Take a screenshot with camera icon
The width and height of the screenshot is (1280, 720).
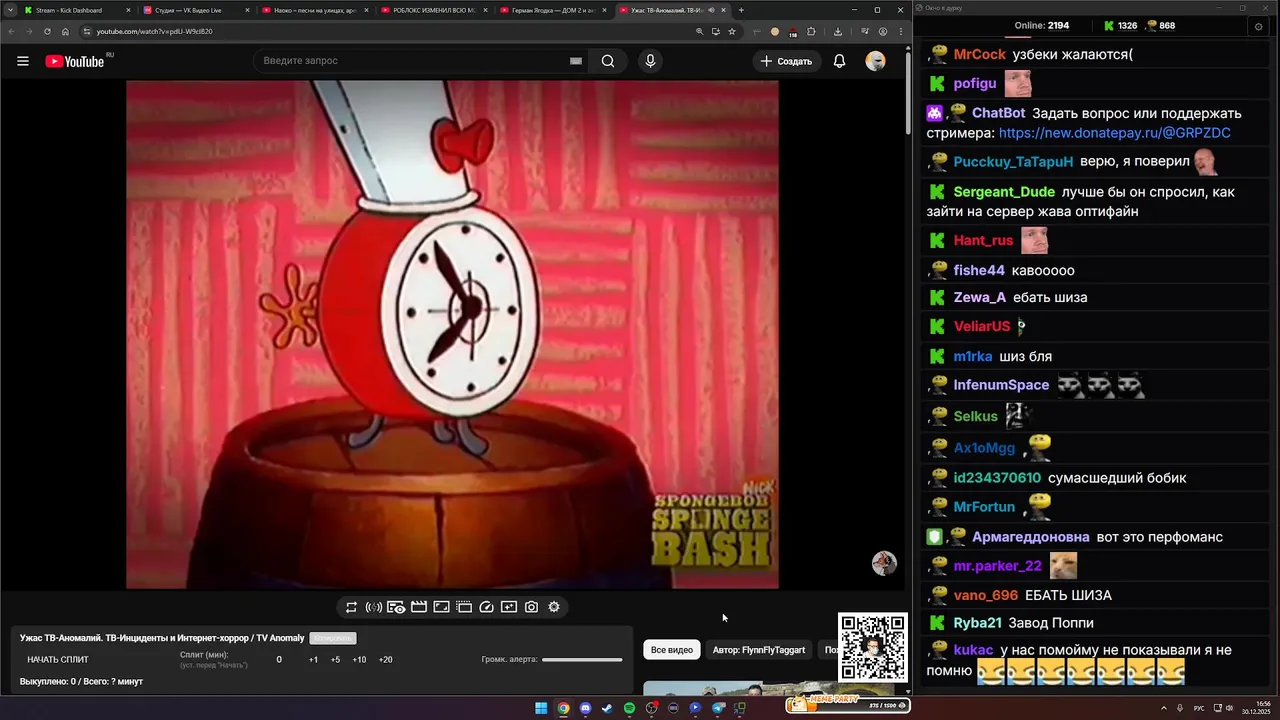[531, 607]
